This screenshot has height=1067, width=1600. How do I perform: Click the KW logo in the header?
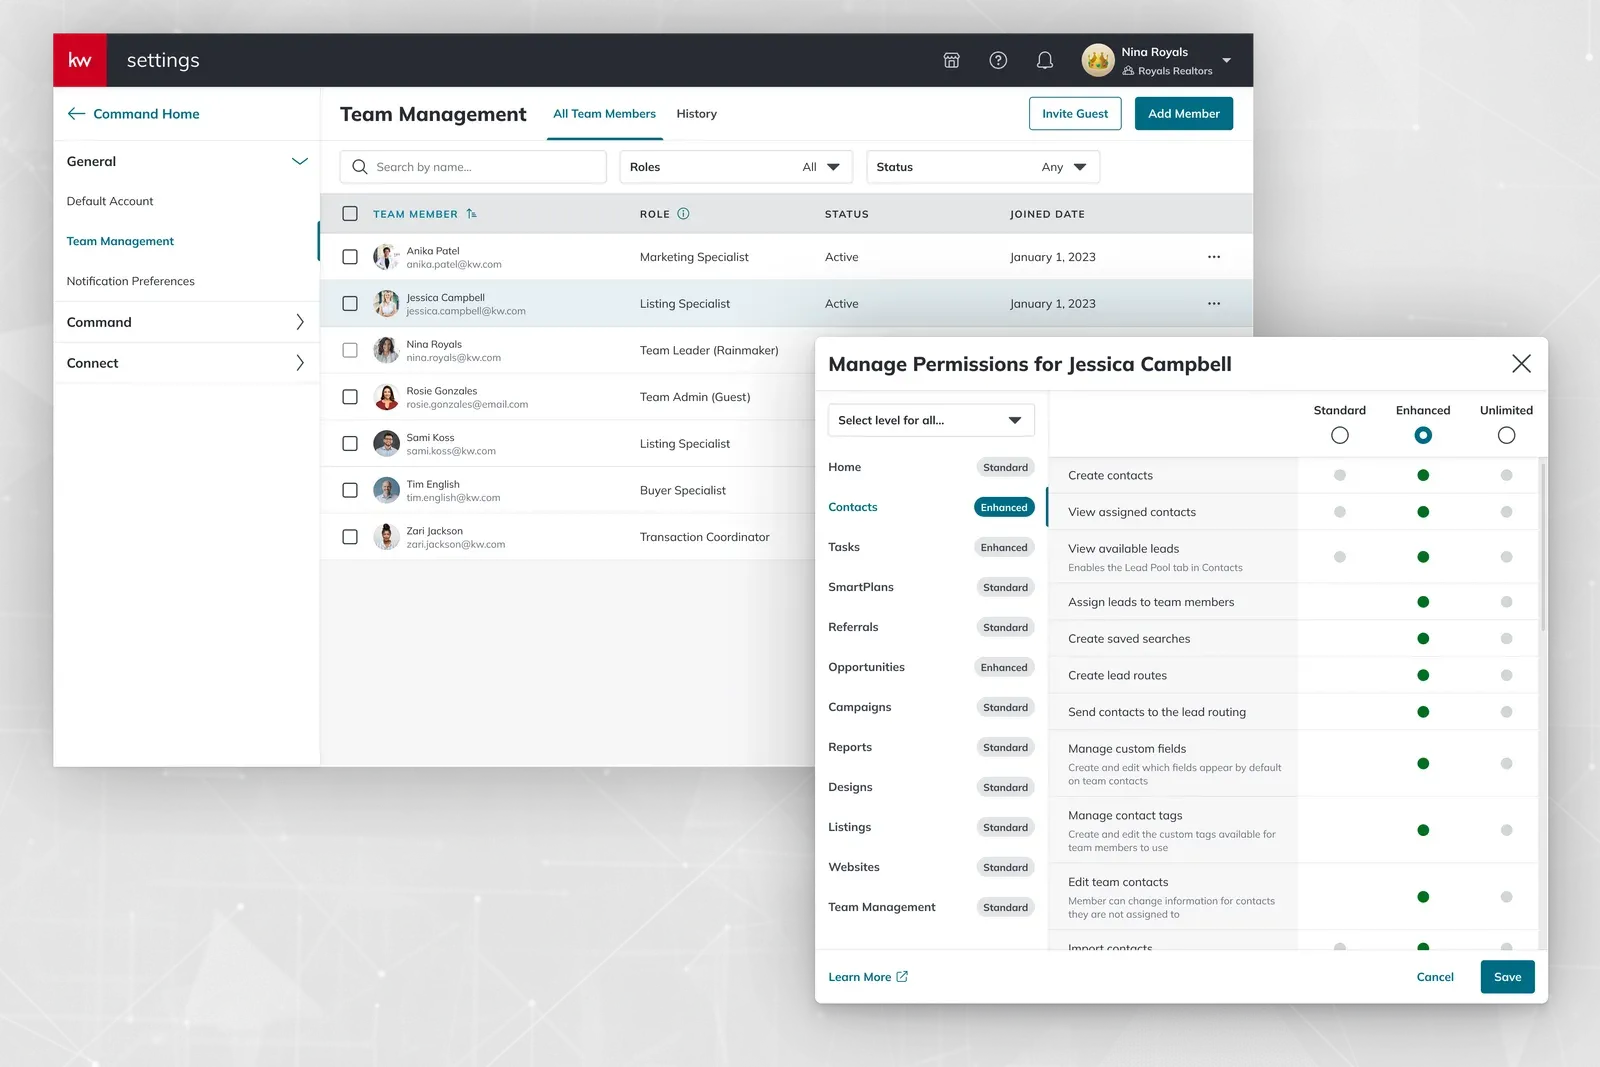80,60
